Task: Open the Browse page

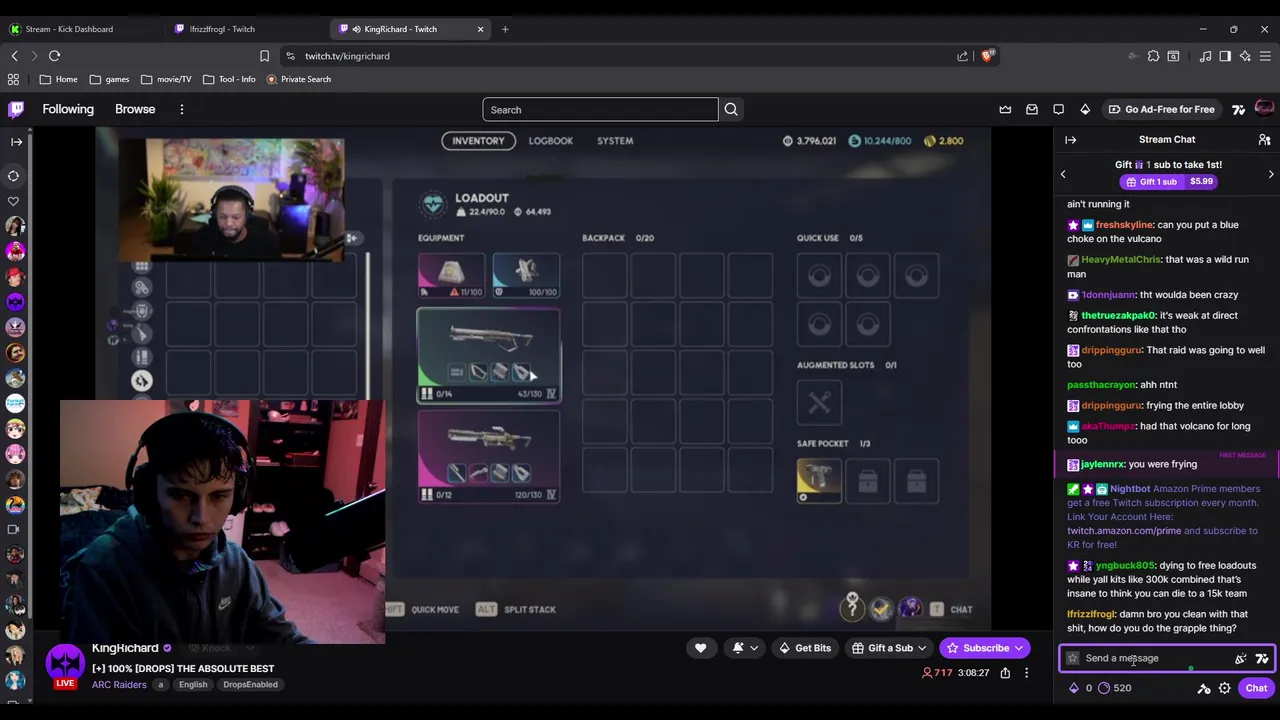Action: 135,109
